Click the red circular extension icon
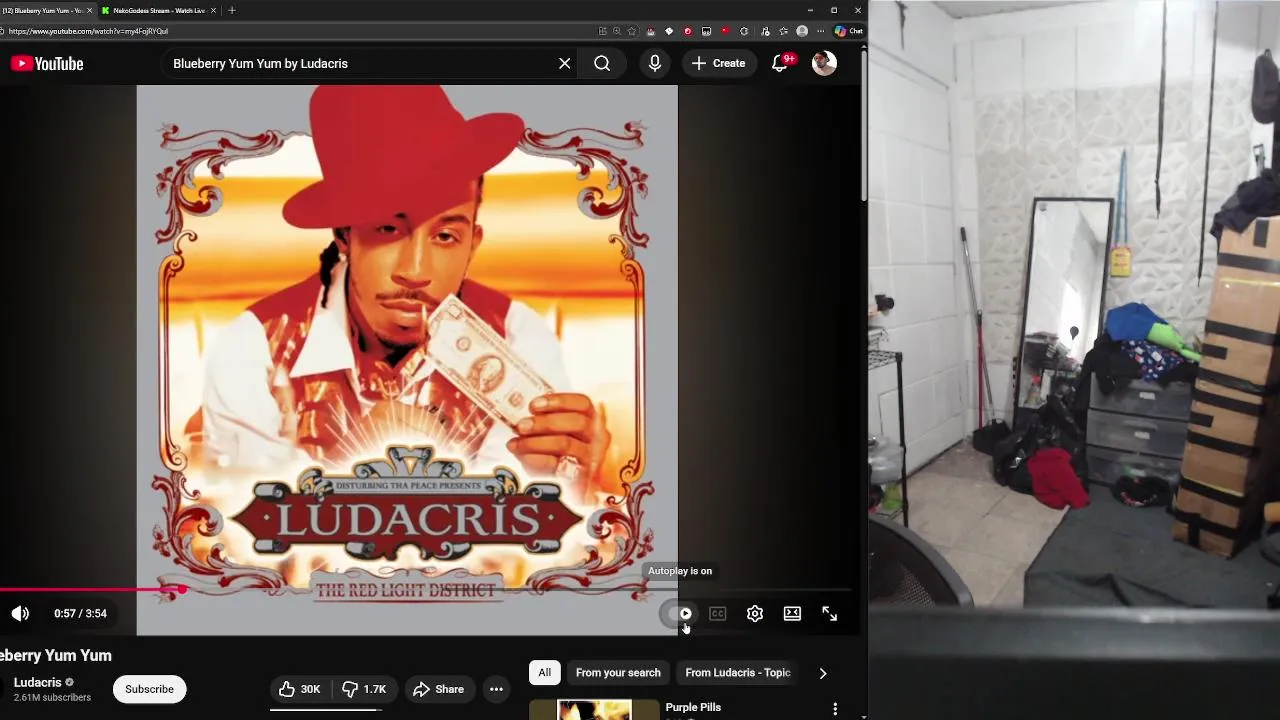Image resolution: width=1280 pixels, height=720 pixels. tap(687, 31)
